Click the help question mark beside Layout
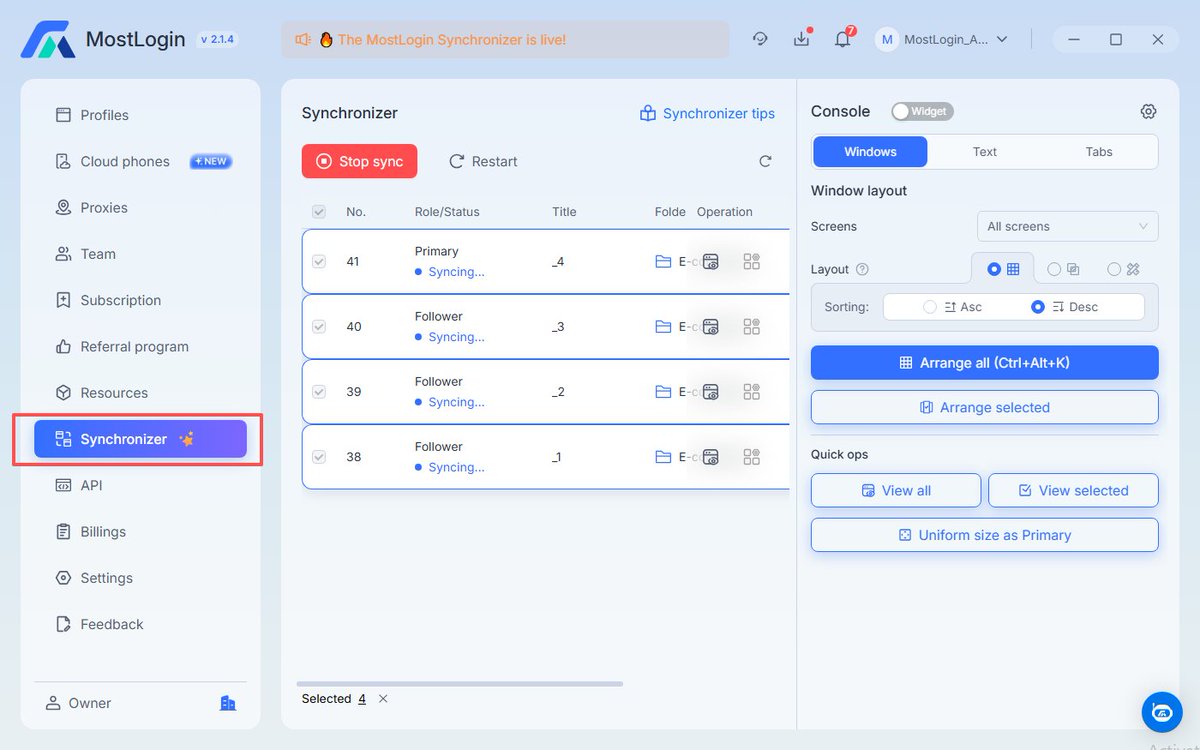This screenshot has width=1200, height=750. (x=862, y=269)
